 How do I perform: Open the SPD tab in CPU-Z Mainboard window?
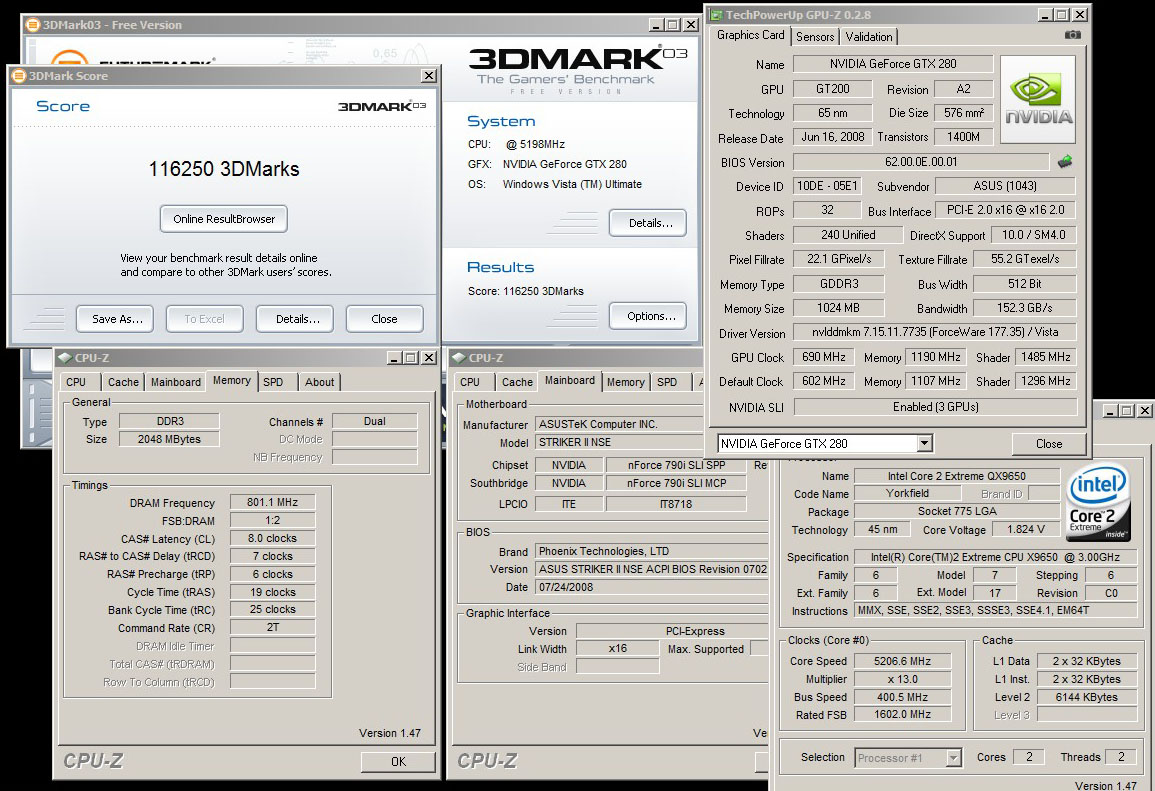667,382
